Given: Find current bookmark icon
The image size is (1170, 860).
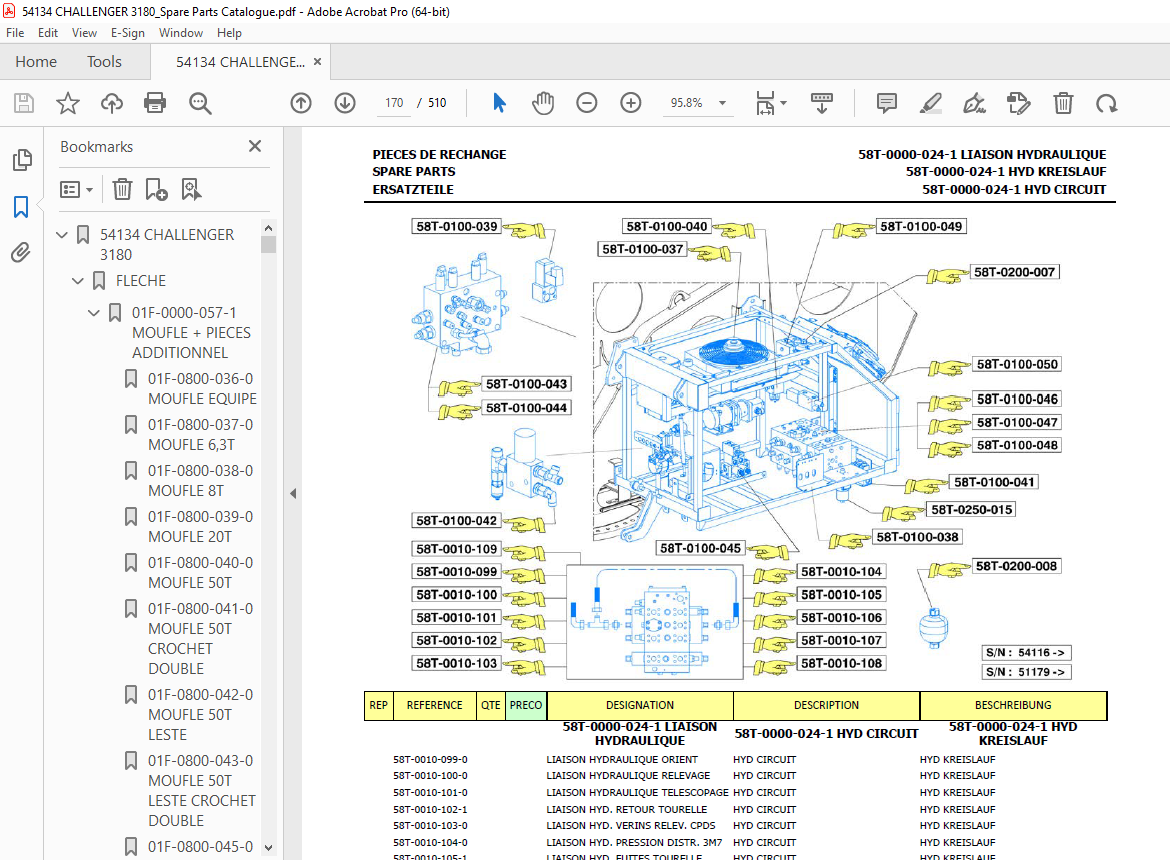Looking at the screenshot, I should coord(191,189).
